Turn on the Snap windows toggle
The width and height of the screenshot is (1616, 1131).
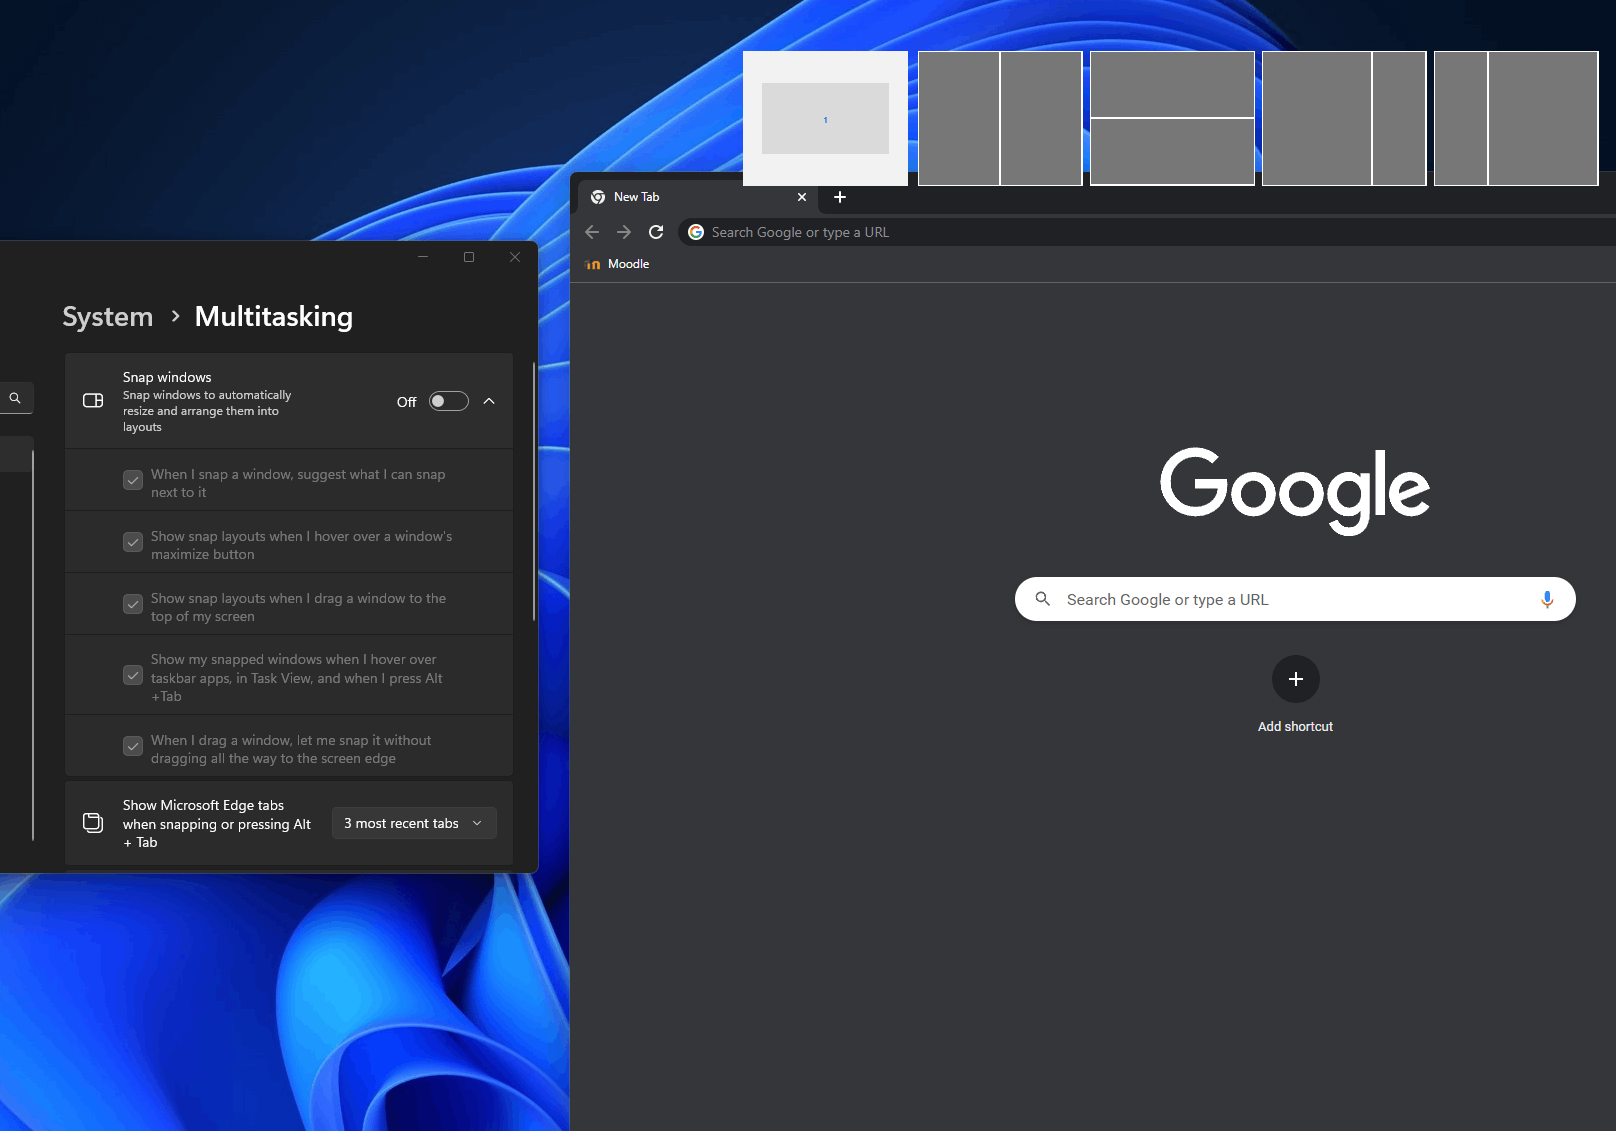(448, 400)
